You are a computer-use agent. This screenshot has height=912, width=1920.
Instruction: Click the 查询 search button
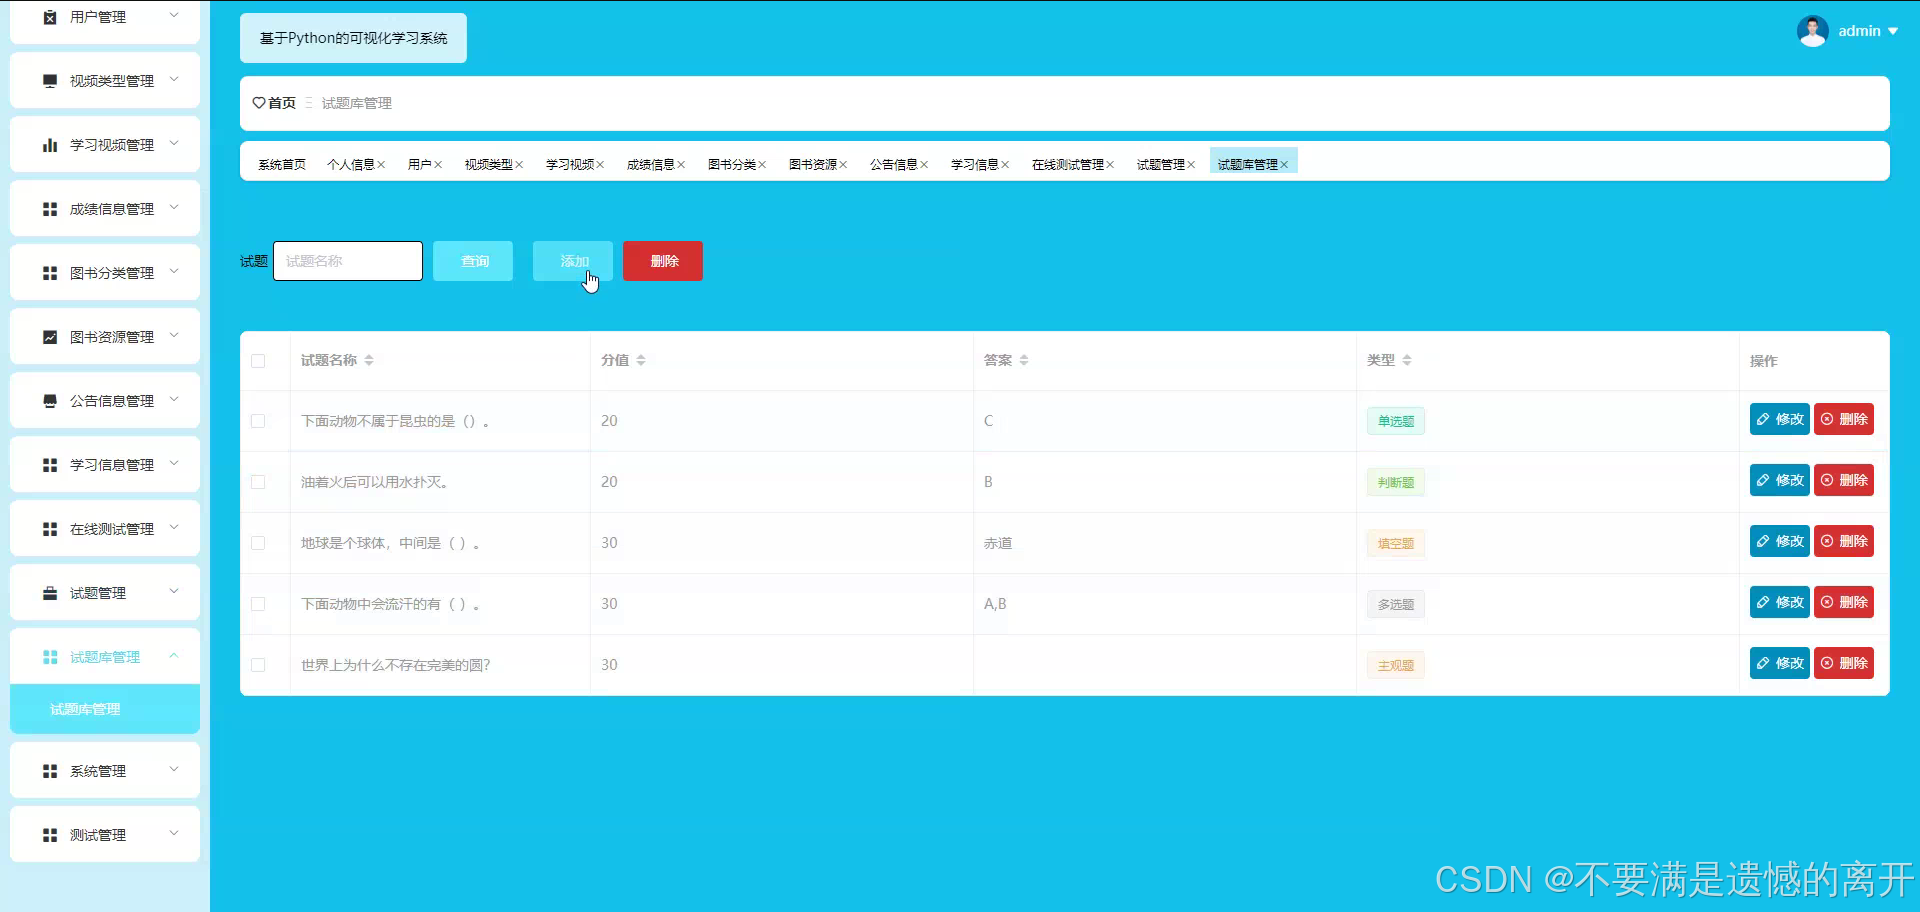click(473, 261)
